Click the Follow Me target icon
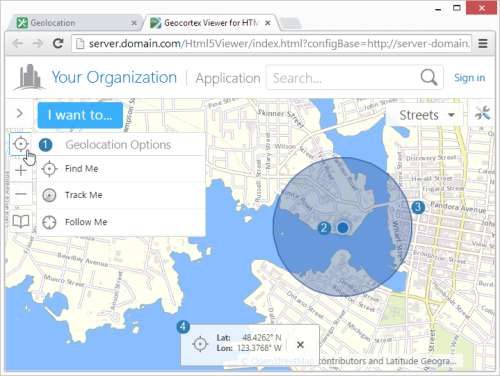Image resolution: width=500 pixels, height=376 pixels. (x=49, y=222)
